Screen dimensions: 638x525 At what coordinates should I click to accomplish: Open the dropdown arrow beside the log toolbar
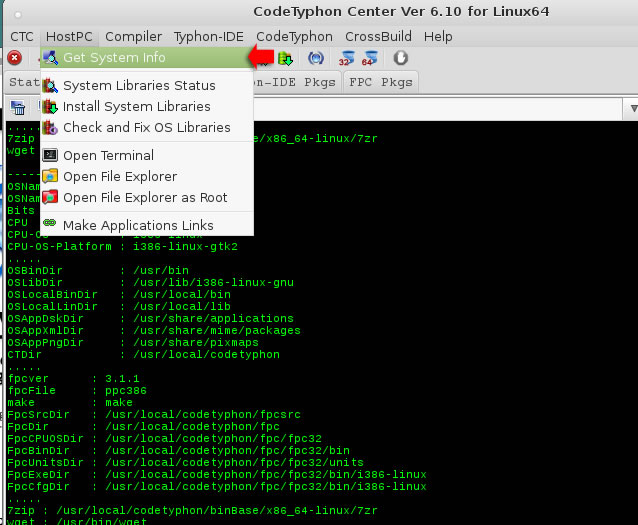click(x=633, y=108)
